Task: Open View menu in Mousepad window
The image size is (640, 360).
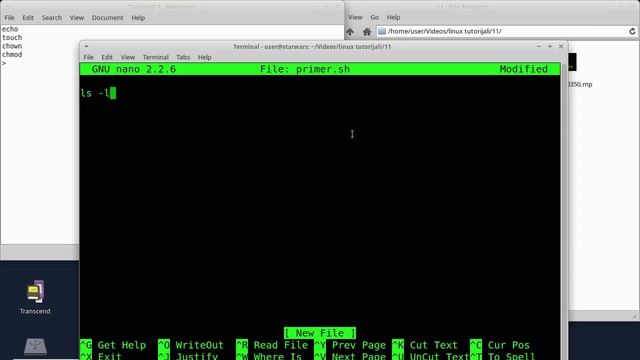Action: point(76,18)
